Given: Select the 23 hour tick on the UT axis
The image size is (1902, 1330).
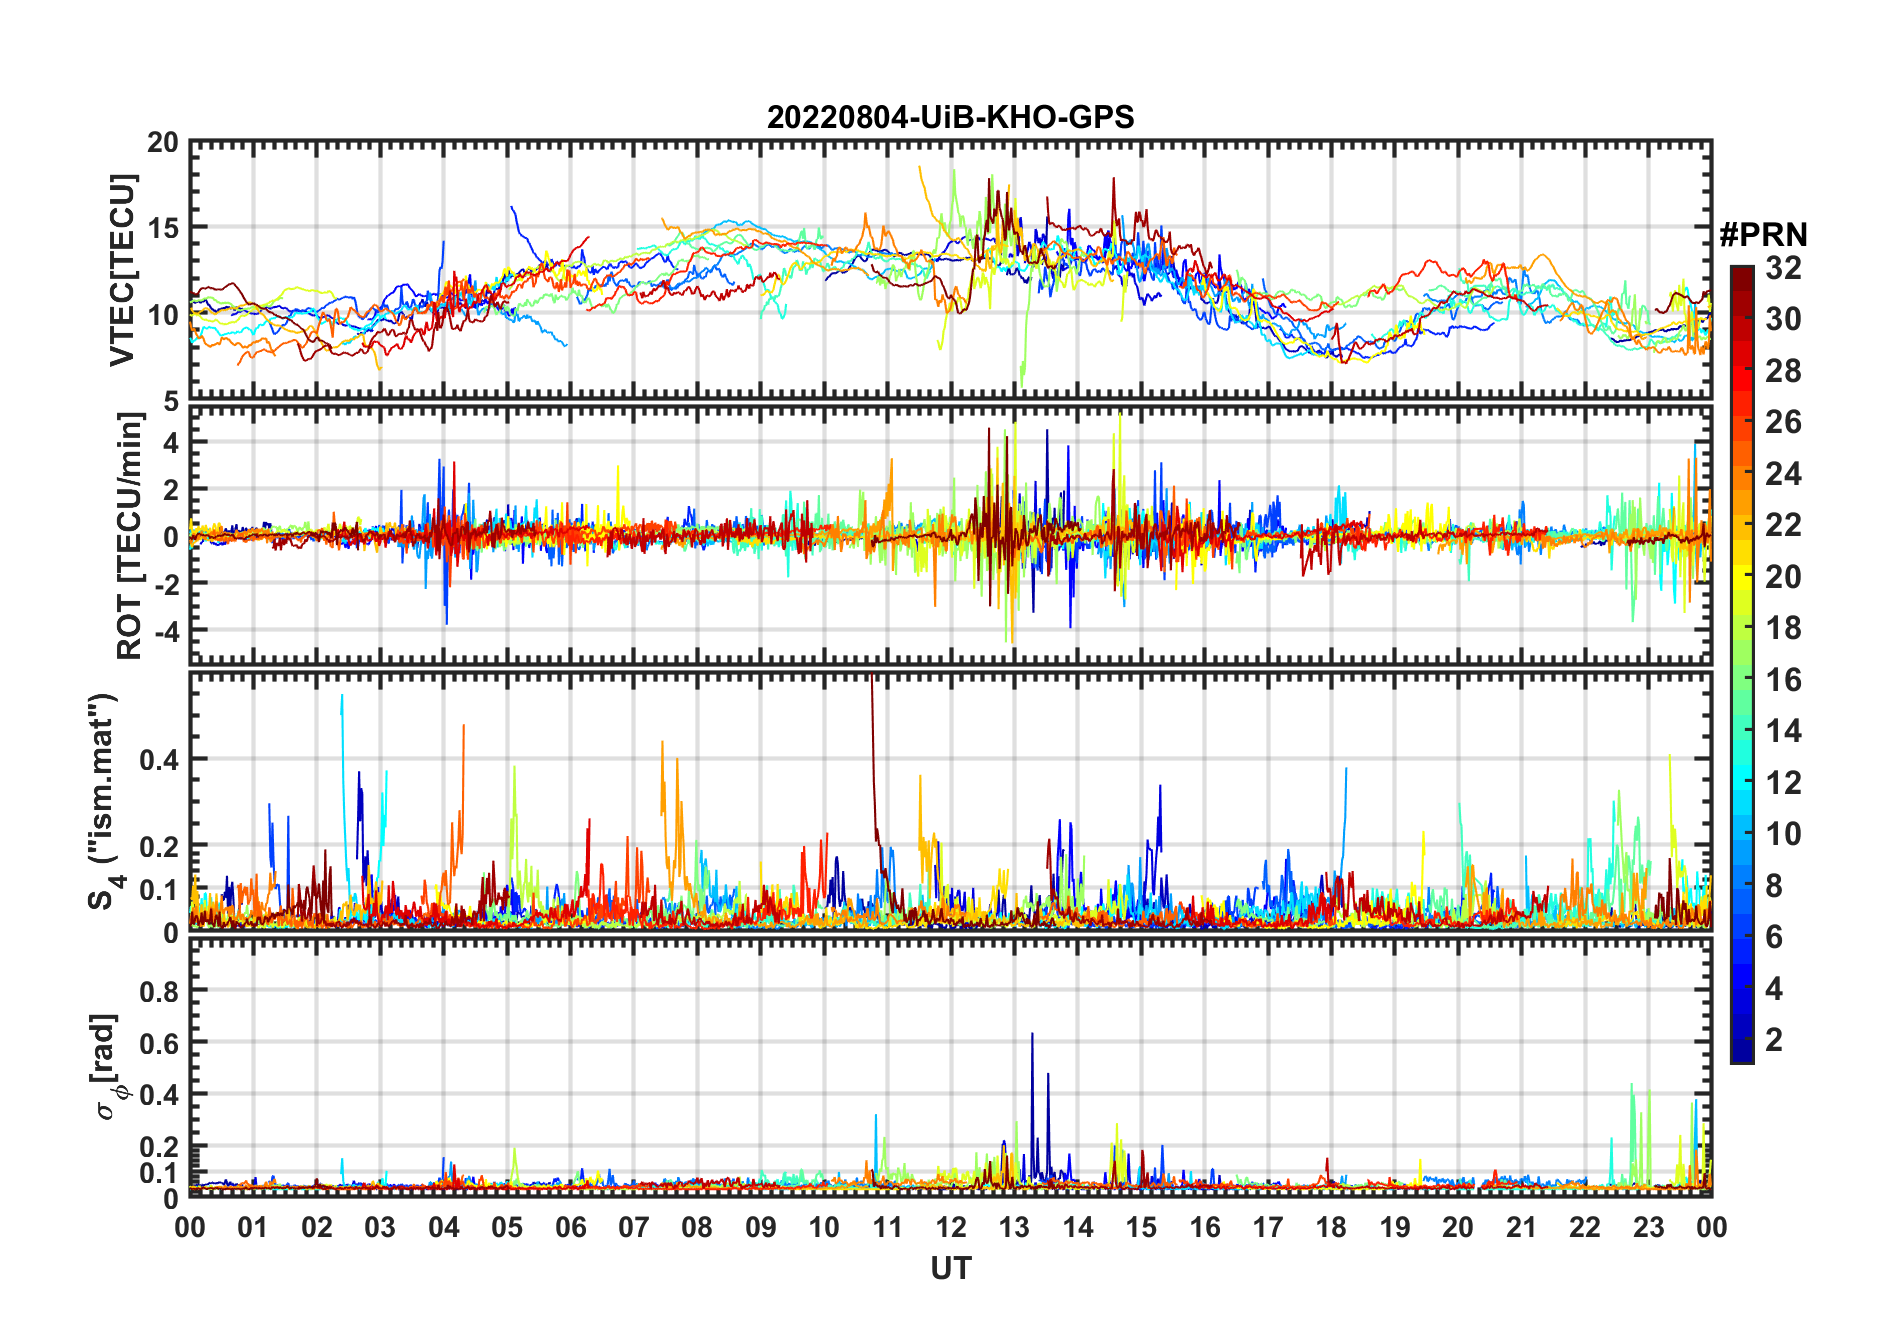Looking at the screenshot, I should tap(1648, 1228).
